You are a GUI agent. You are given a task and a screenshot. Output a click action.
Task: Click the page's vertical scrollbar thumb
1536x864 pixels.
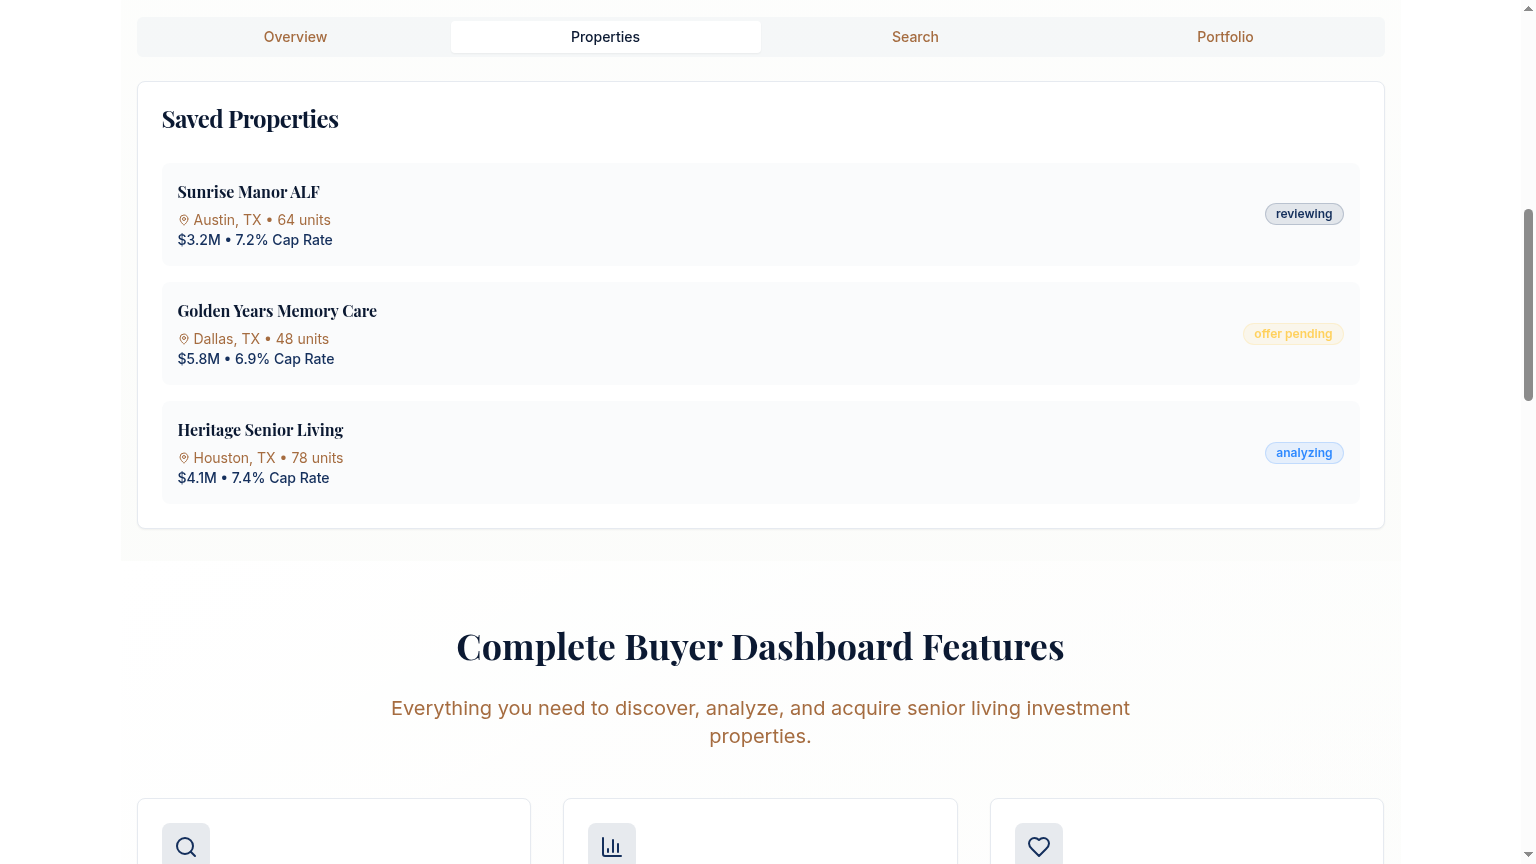tap(1528, 305)
